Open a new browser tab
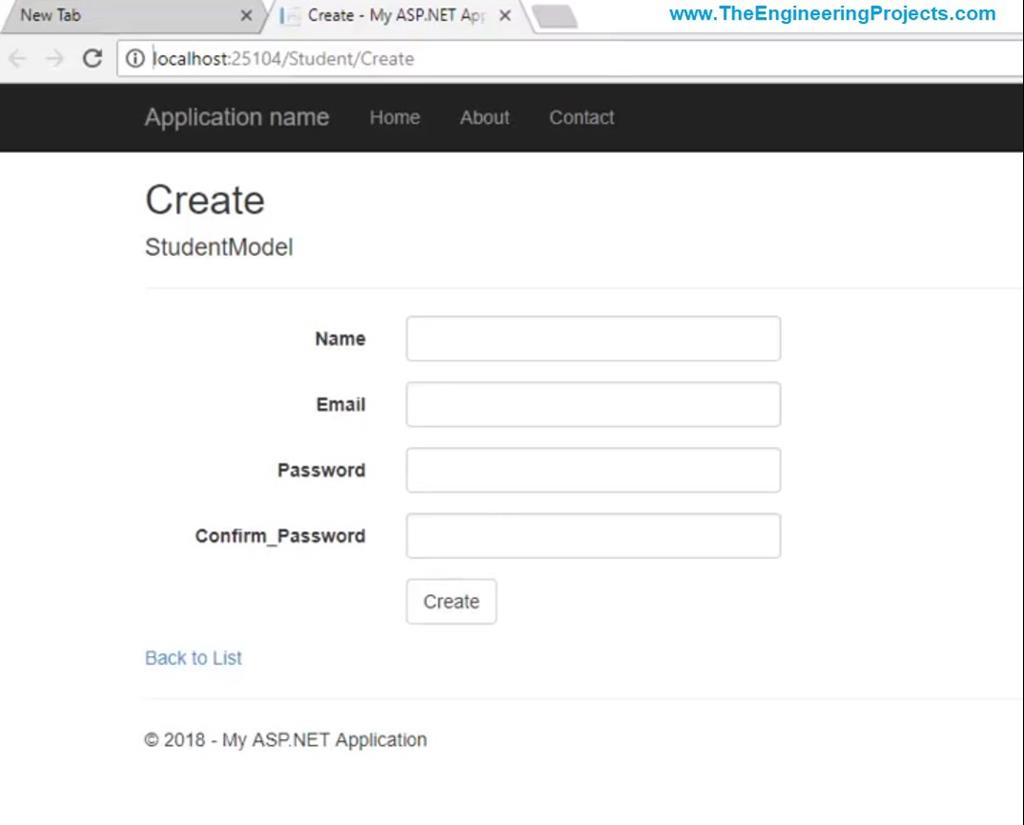Viewport: 1024px width, 825px height. 556,16
